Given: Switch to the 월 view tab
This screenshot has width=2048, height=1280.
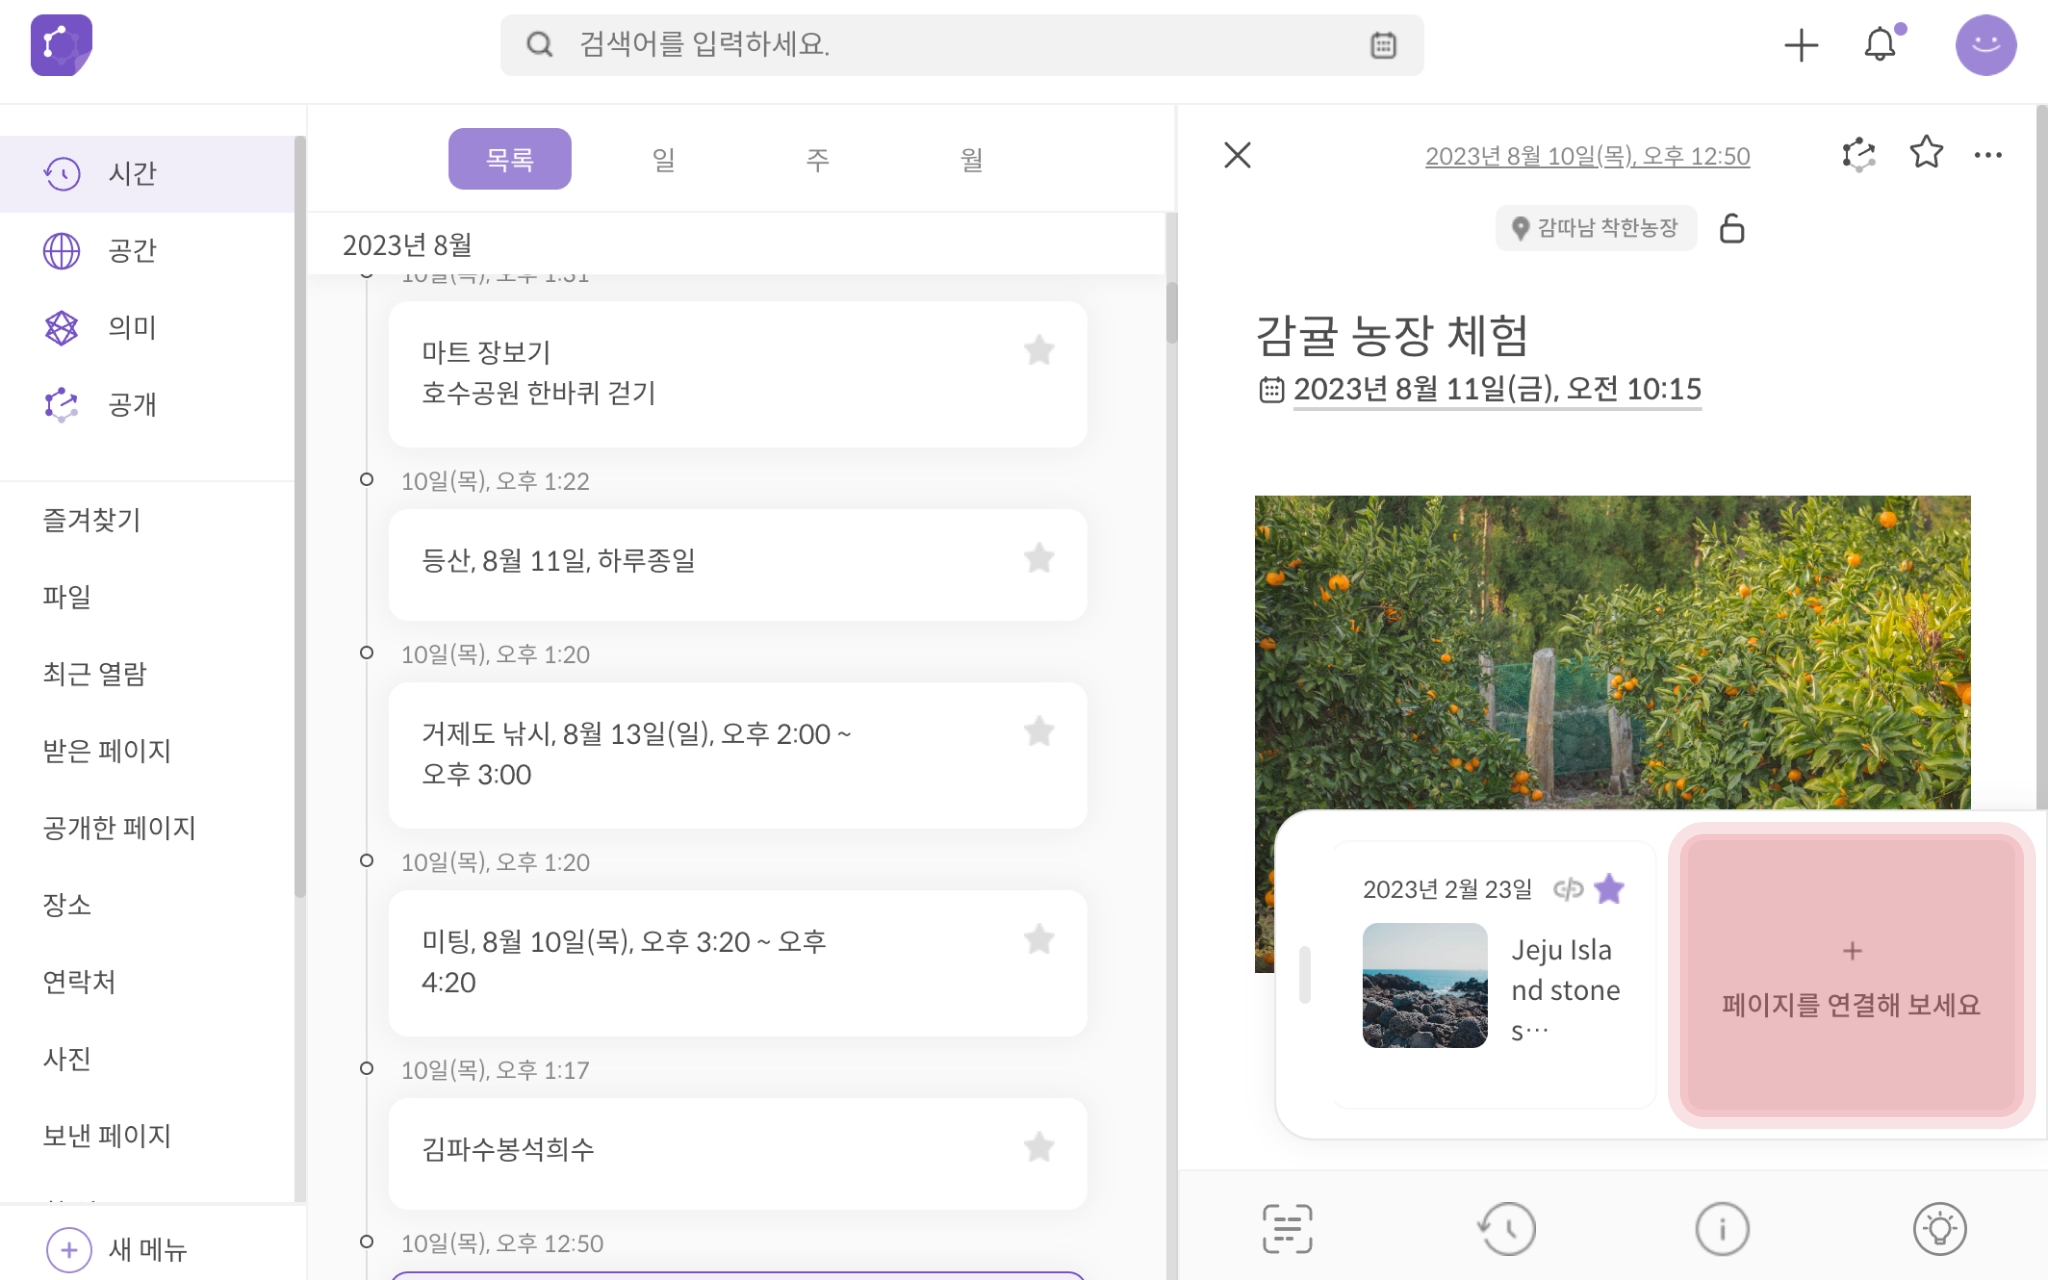Looking at the screenshot, I should [972, 159].
